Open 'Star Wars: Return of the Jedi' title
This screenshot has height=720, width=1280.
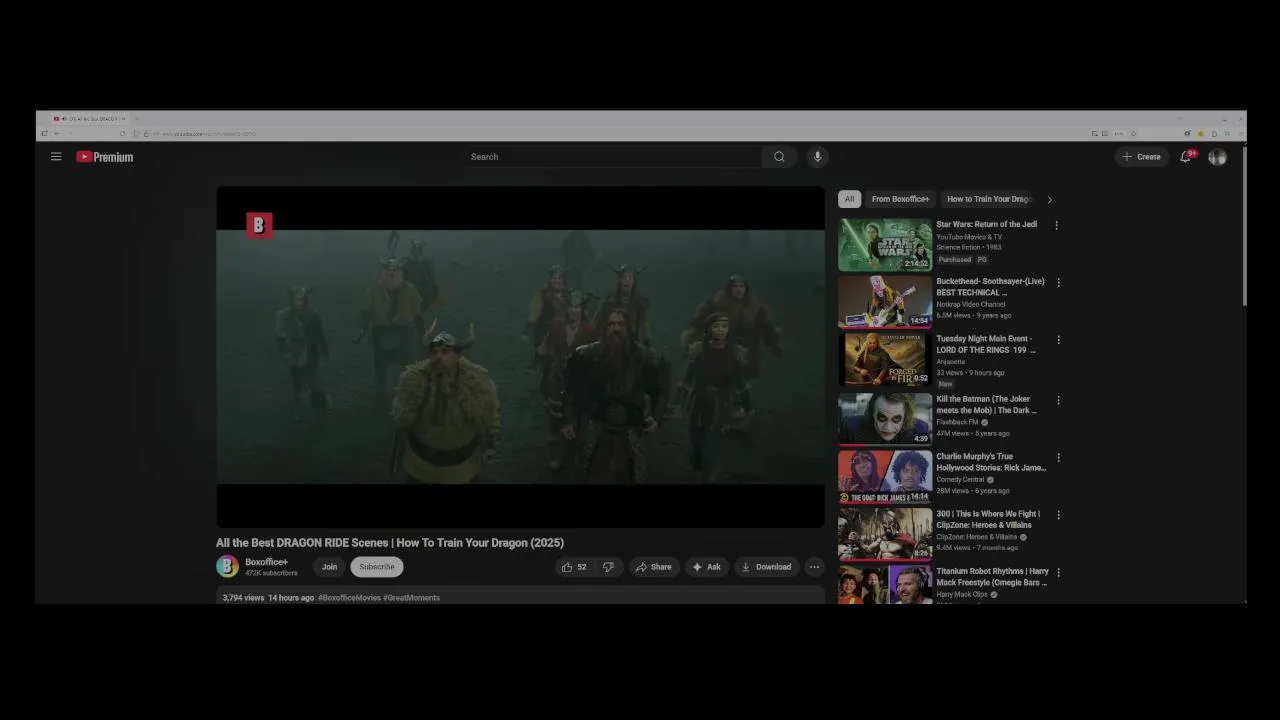[x=986, y=225]
